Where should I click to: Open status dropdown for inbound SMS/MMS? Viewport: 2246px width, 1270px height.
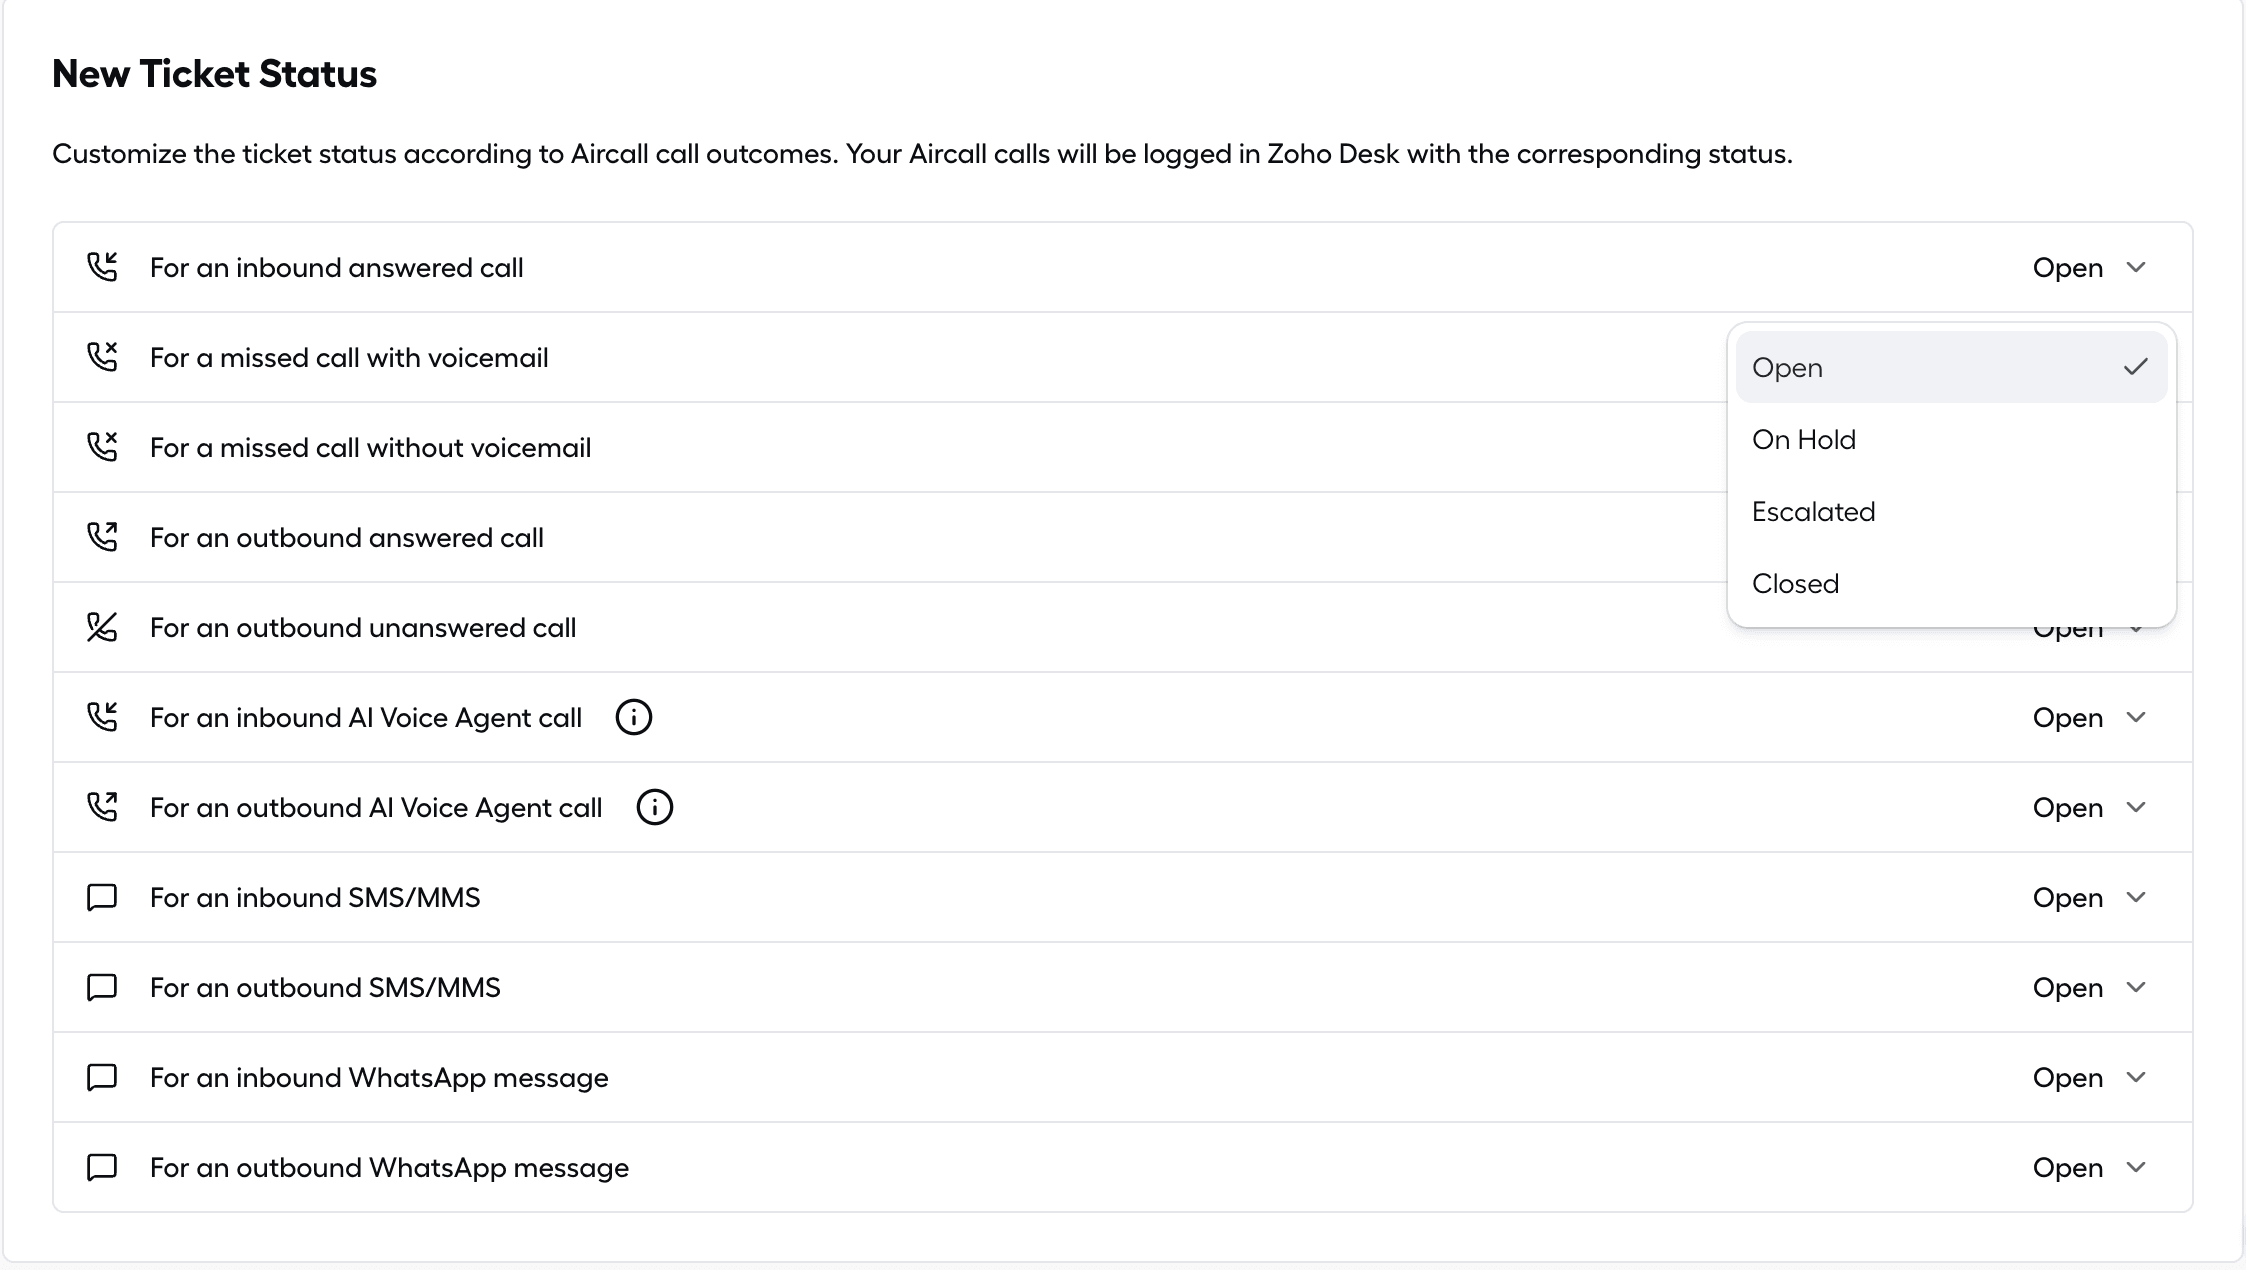click(x=2090, y=897)
